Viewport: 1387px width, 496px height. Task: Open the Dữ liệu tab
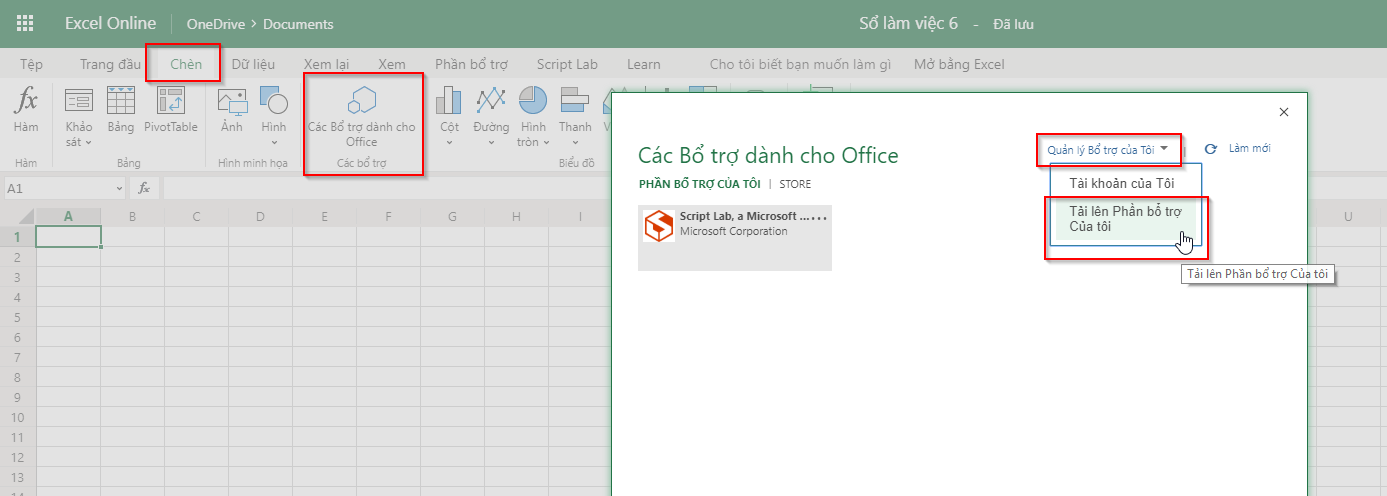[253, 64]
